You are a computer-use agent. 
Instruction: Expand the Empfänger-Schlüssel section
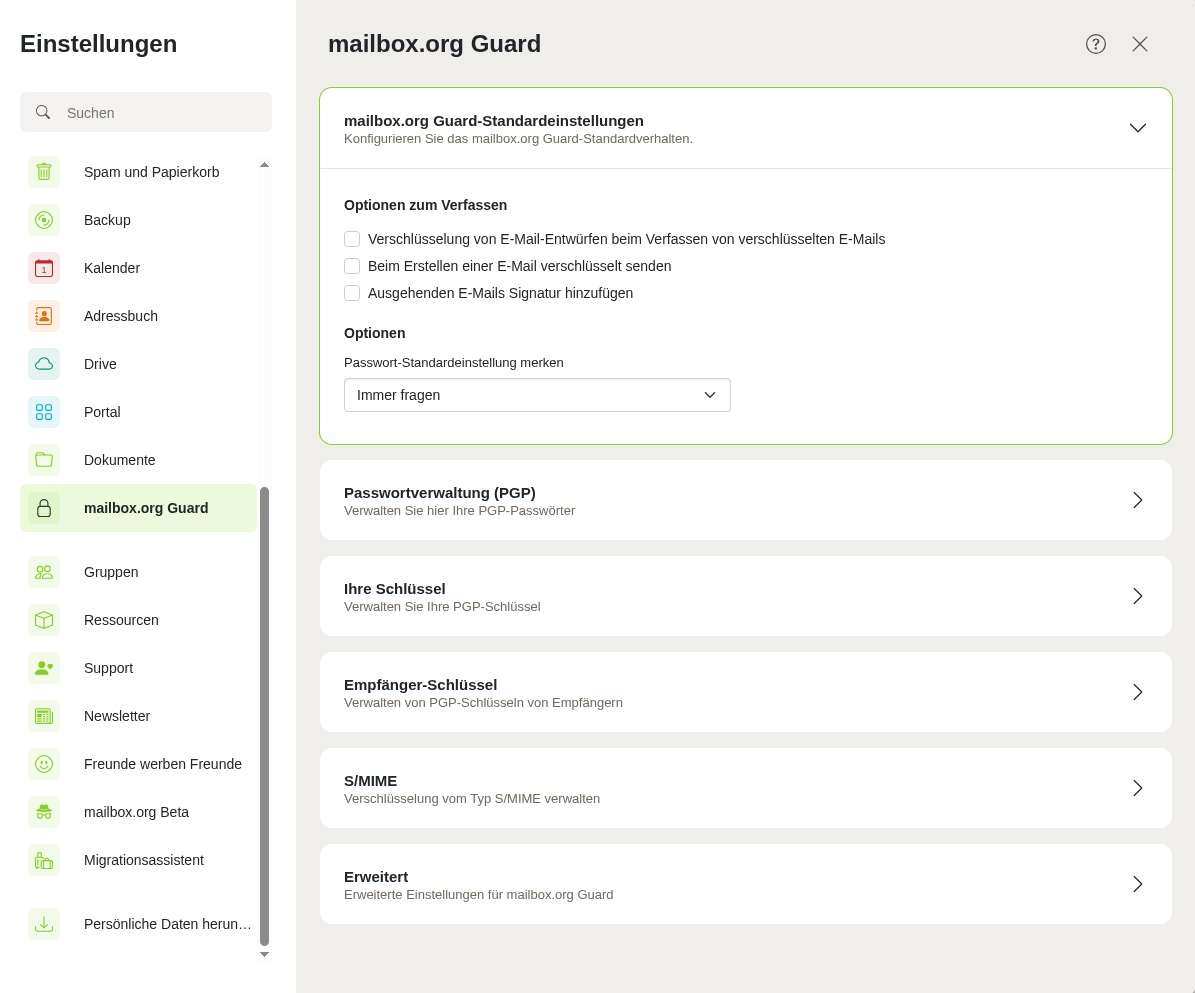pyautogui.click(x=746, y=693)
